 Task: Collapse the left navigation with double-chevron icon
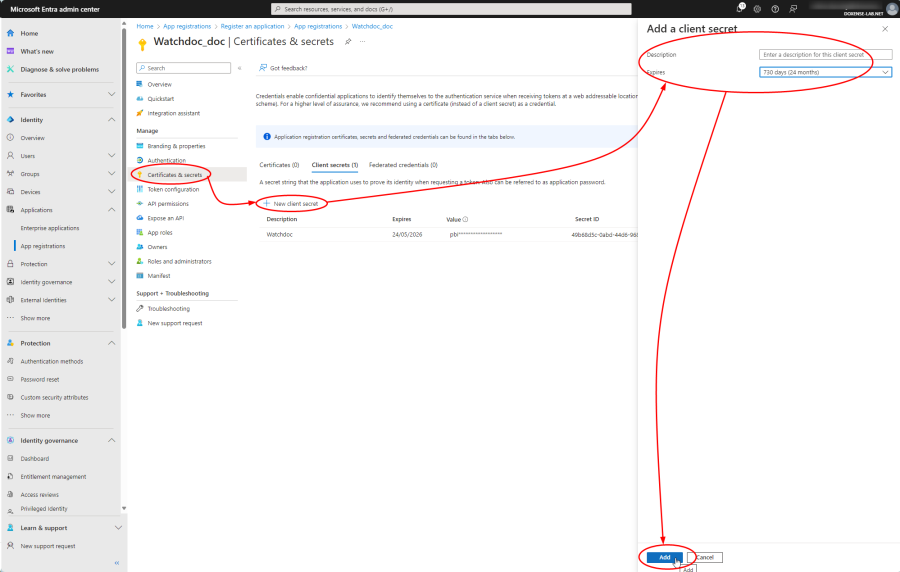(x=116, y=563)
